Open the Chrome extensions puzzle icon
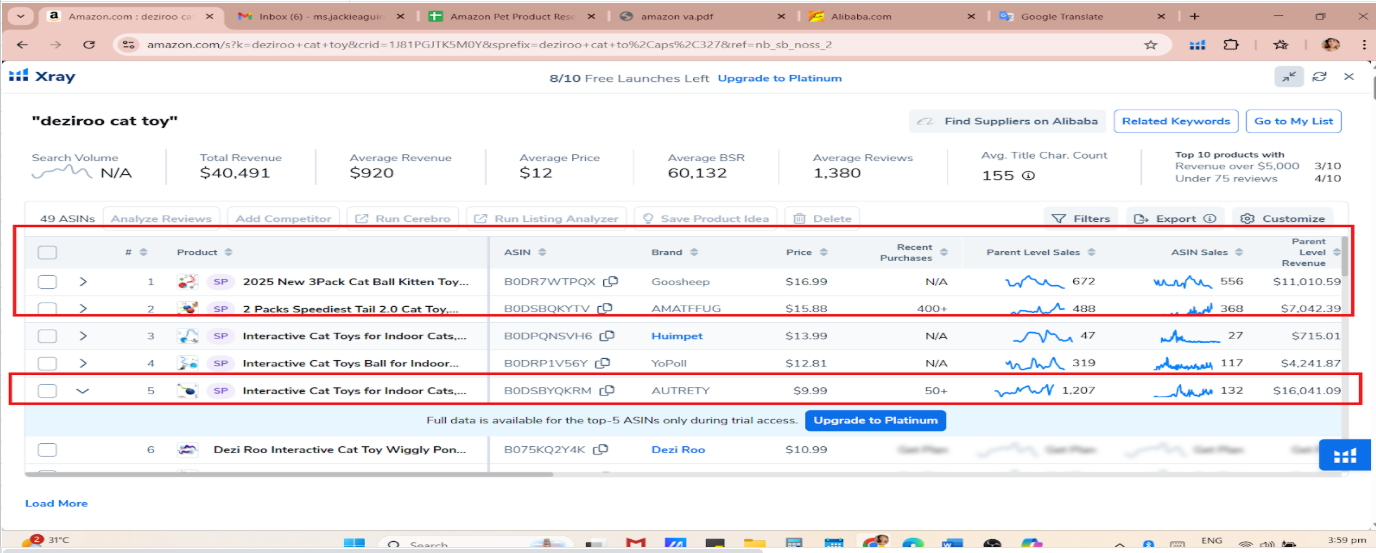This screenshot has width=1376, height=553. 1232,45
